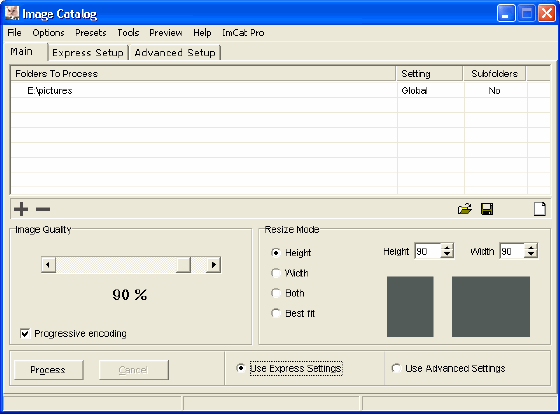Select the Width resize mode
The height and width of the screenshot is (414, 560).
(276, 273)
